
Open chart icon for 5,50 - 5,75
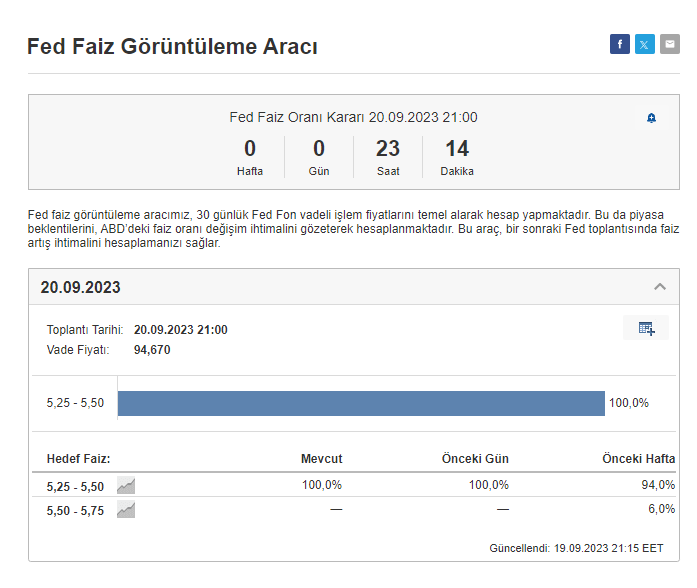(126, 510)
